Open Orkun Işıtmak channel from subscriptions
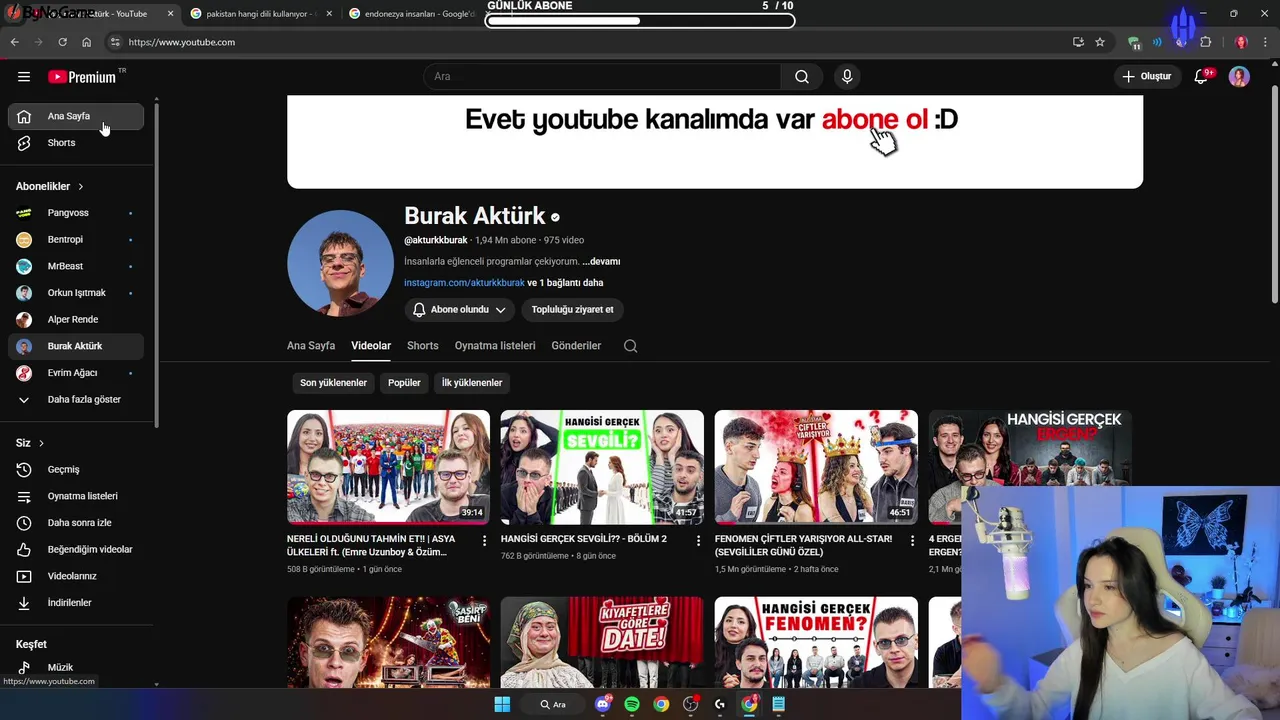This screenshot has height=720, width=1280. click(x=76, y=293)
